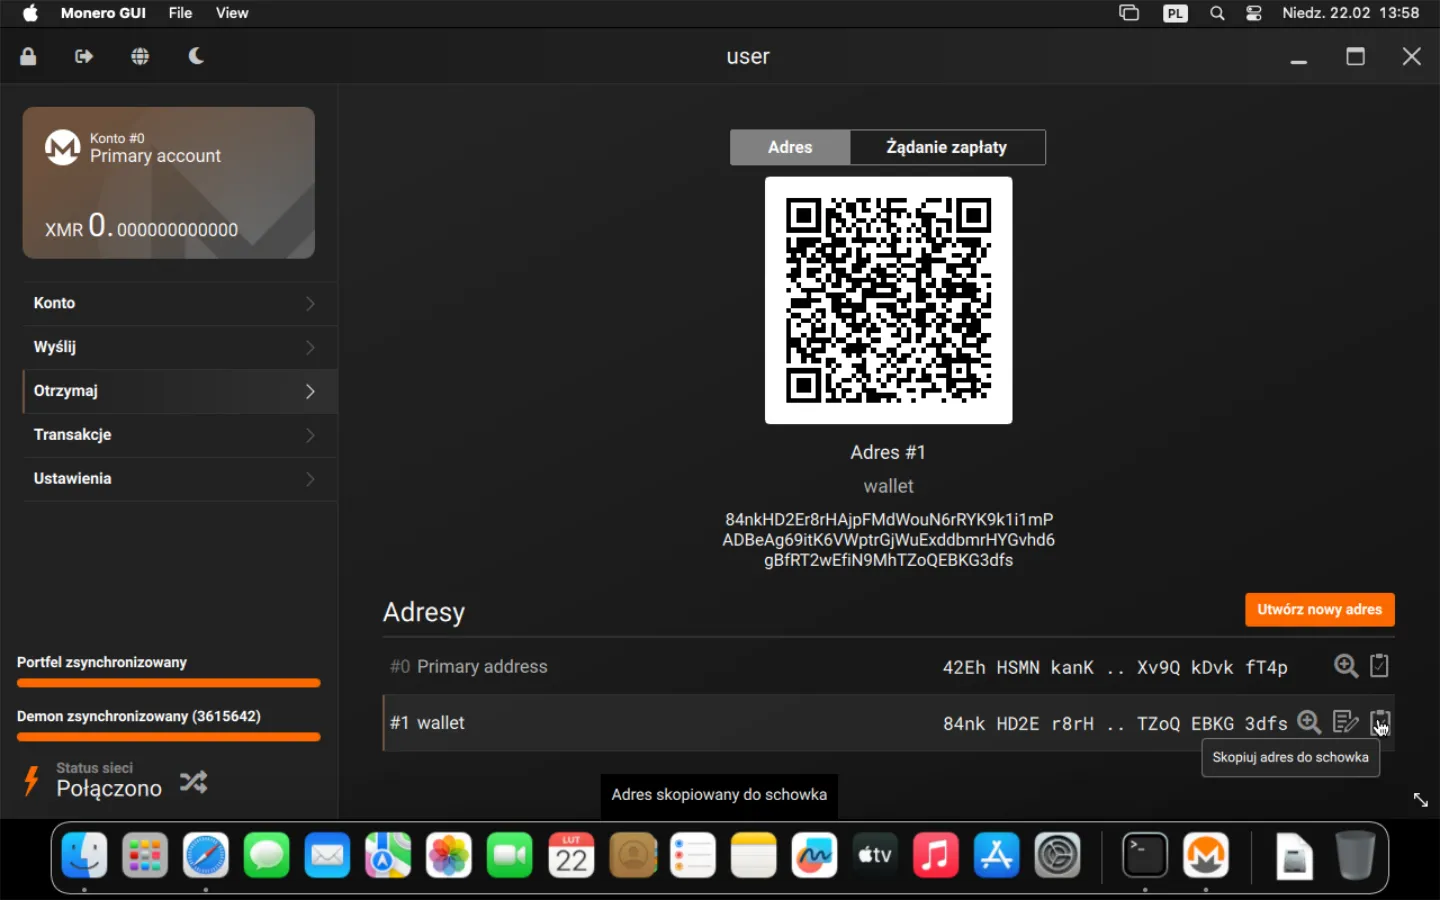1440x900 pixels.
Task: Open the Konto sidebar section
Action: pos(180,303)
